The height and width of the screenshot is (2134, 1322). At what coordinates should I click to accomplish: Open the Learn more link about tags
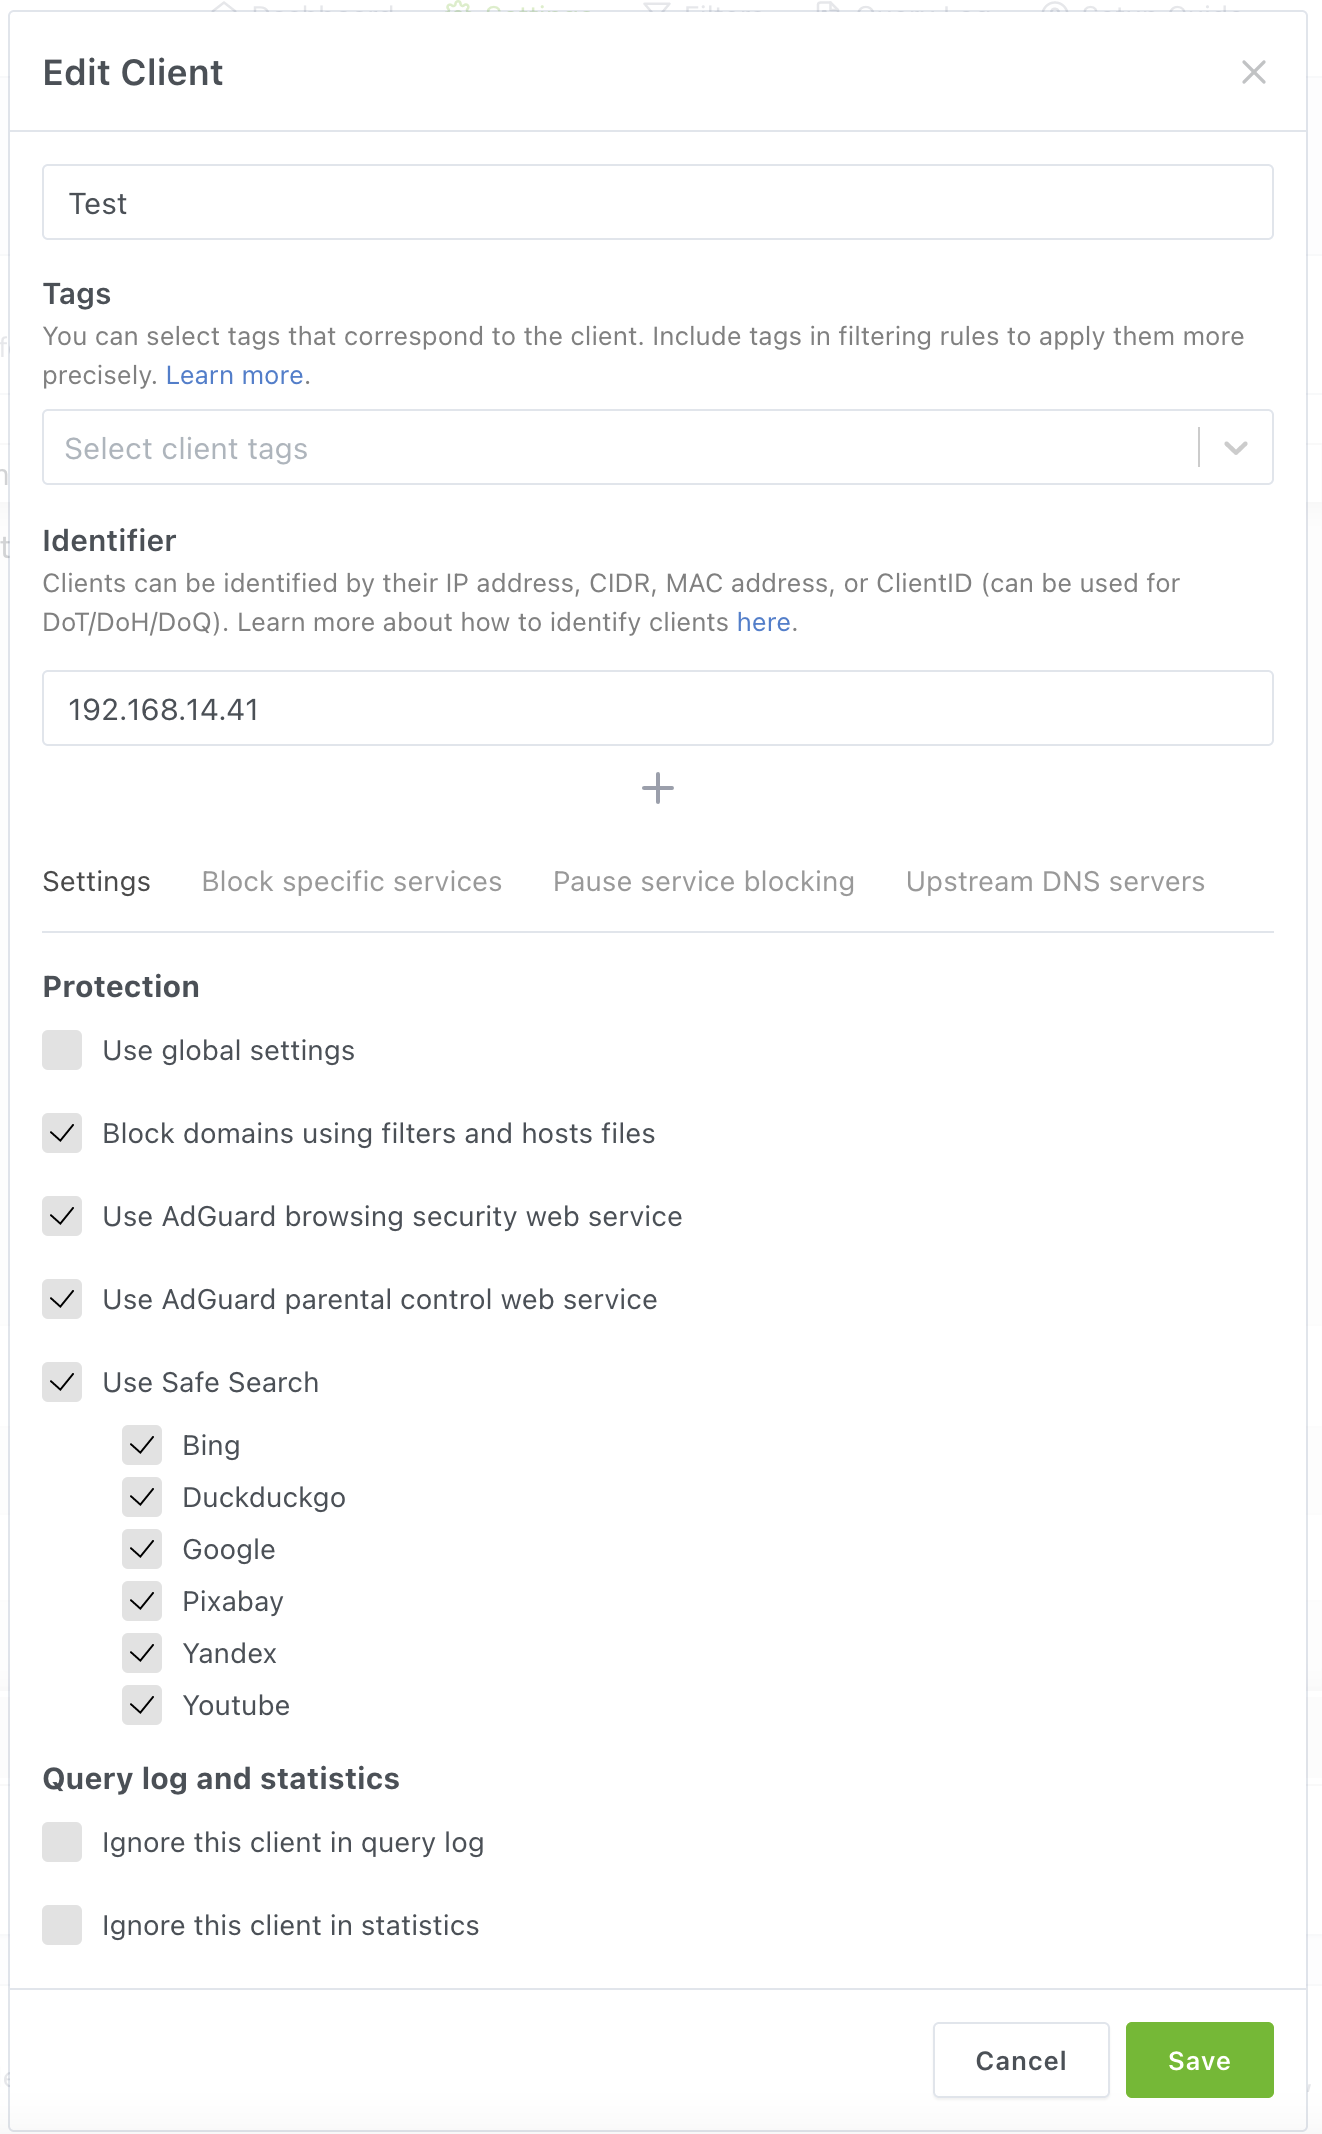(235, 375)
